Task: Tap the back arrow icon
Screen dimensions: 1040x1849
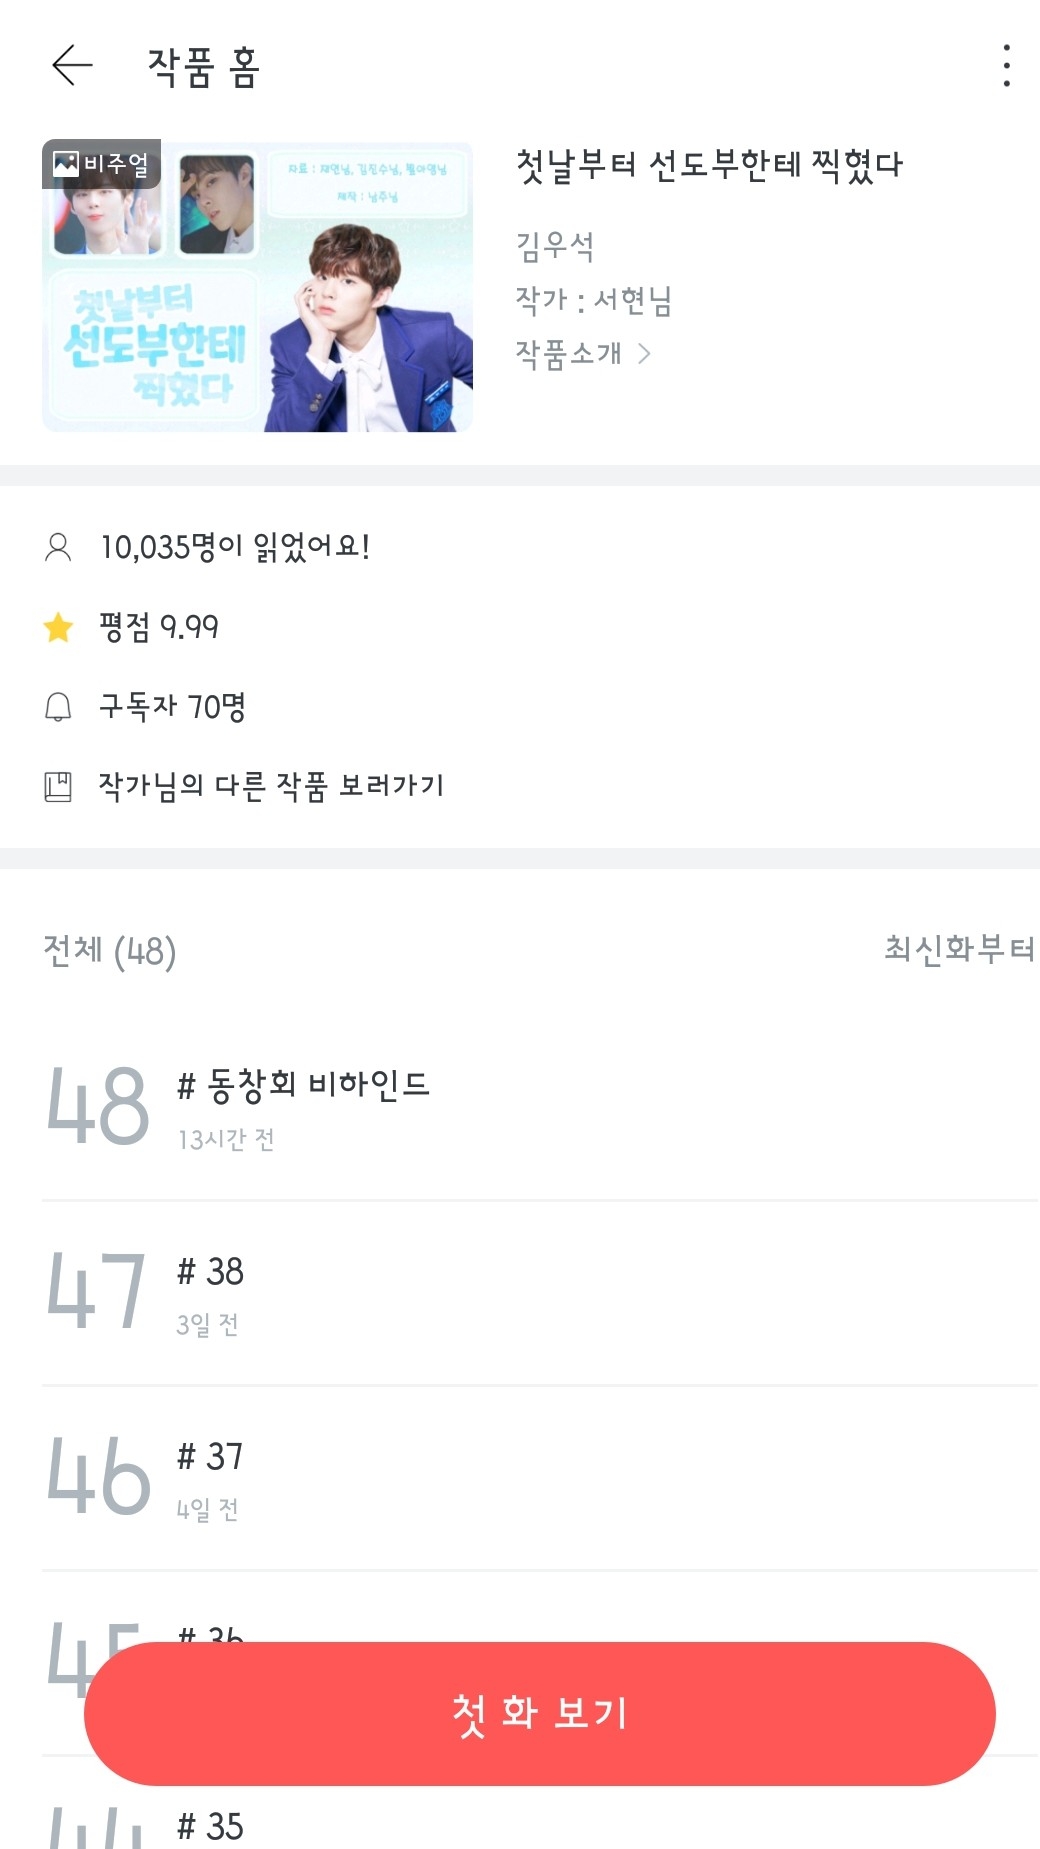Action: (72, 66)
